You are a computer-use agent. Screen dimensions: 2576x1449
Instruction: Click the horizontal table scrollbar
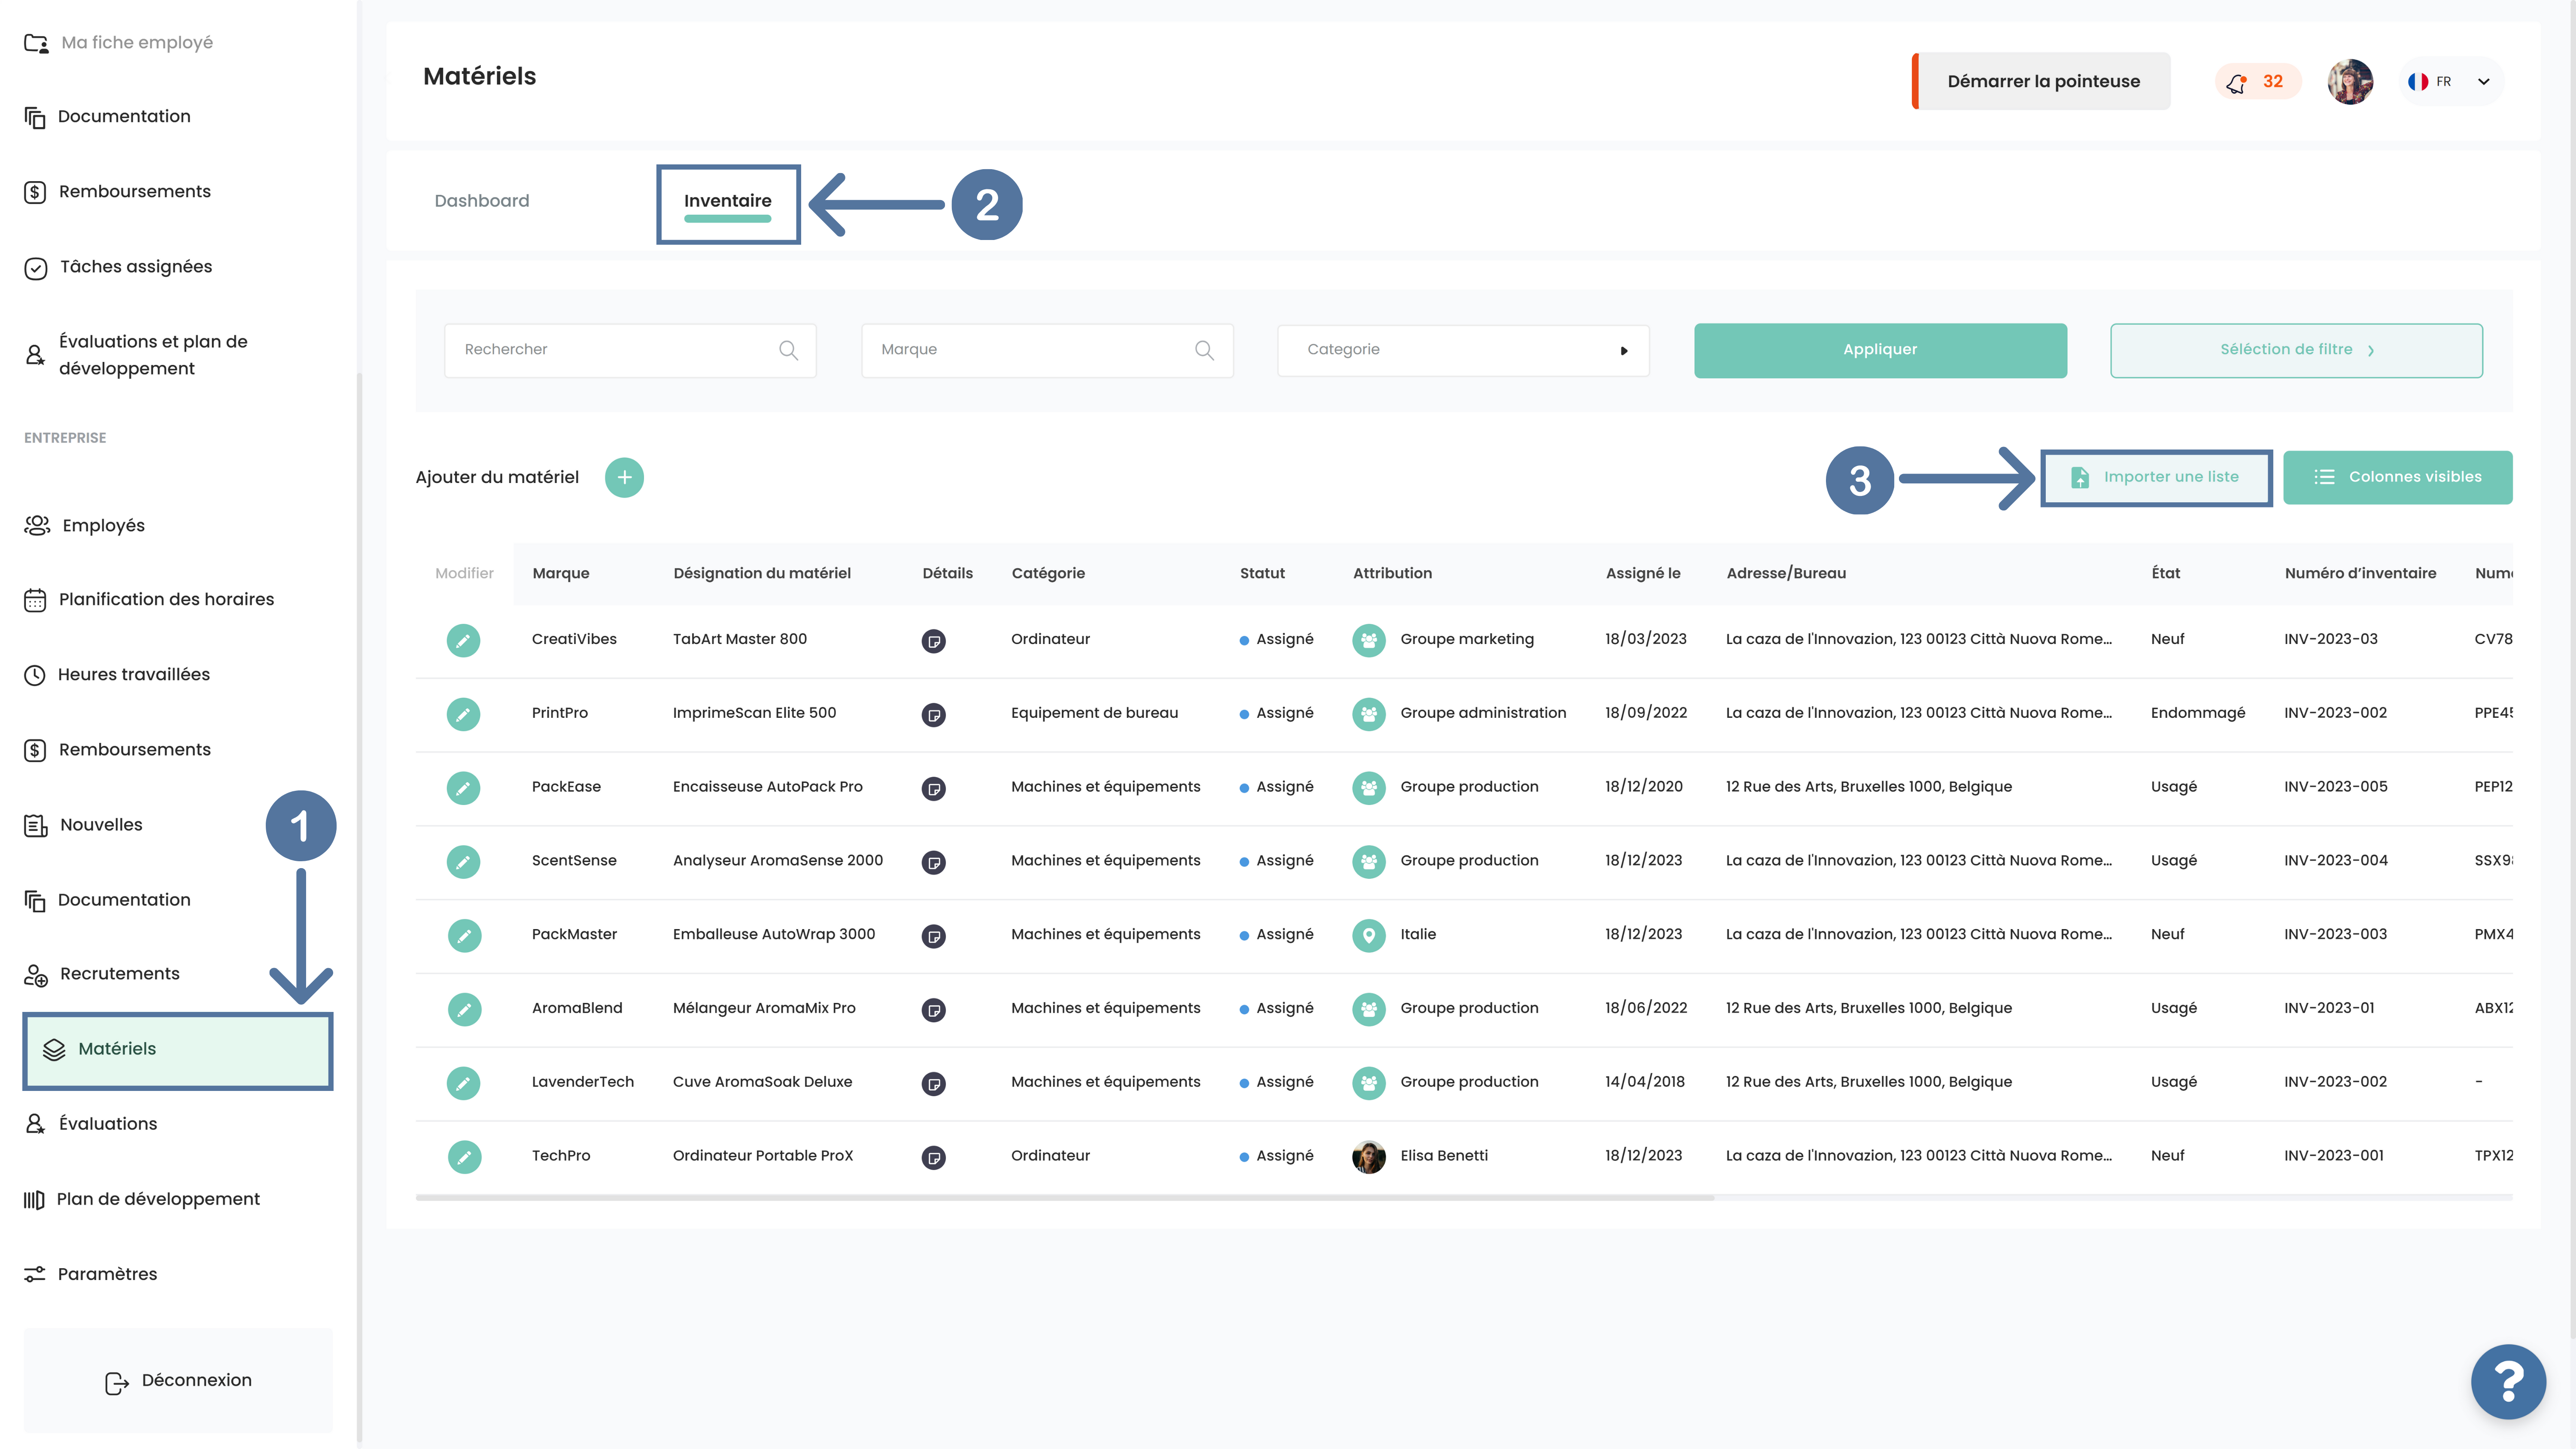tap(1065, 1197)
